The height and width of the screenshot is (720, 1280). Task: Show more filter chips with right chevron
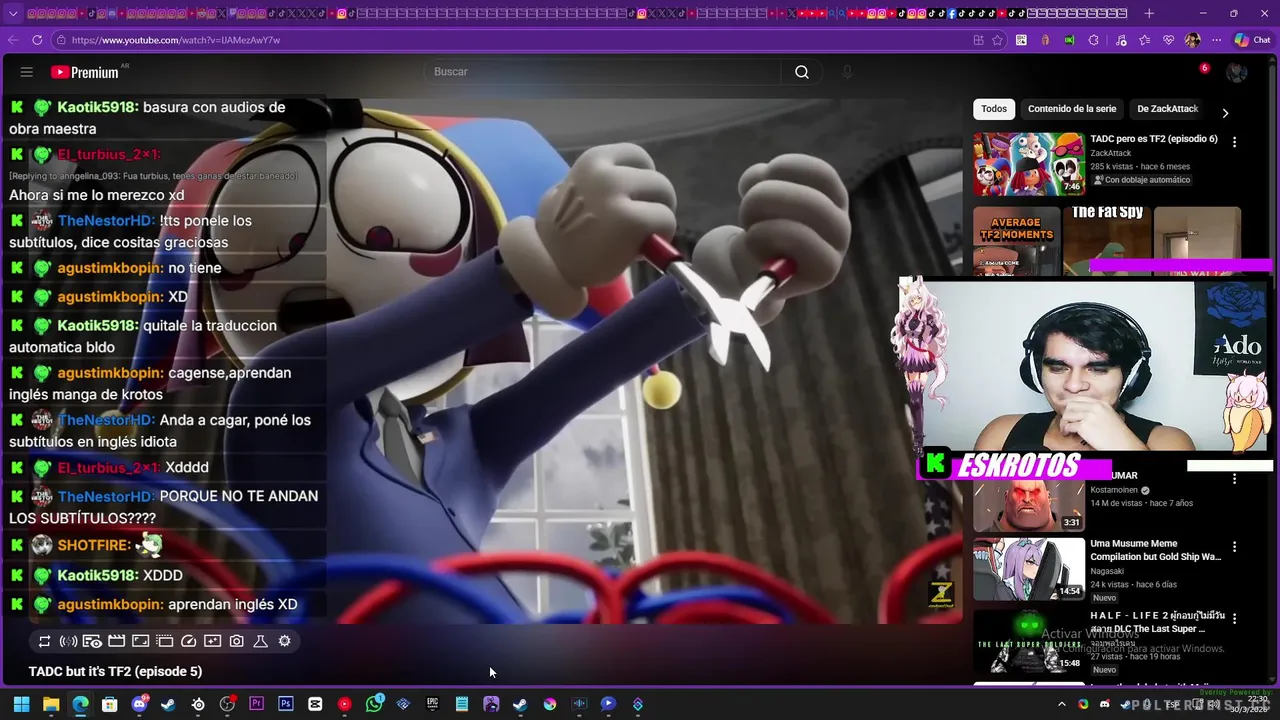pos(1225,113)
